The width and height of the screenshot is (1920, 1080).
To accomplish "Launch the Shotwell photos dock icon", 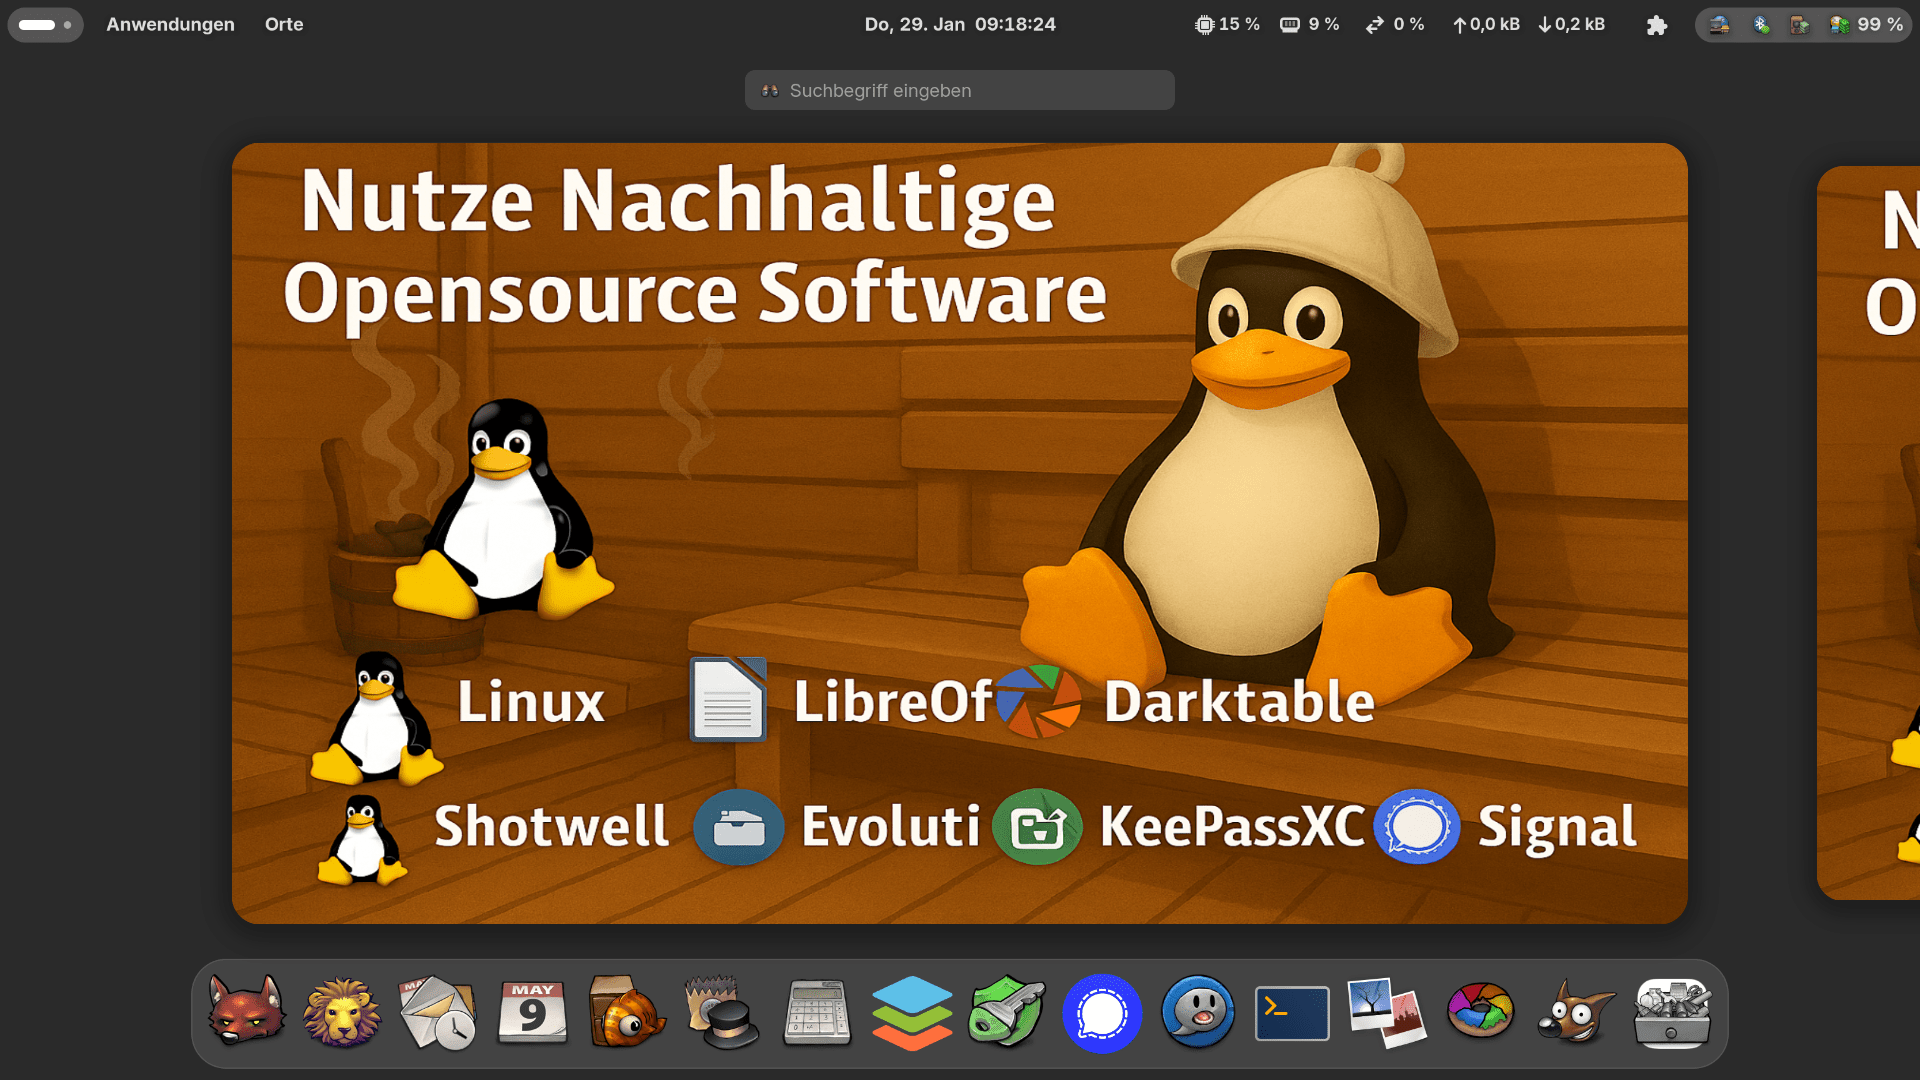I will pos(1386,1014).
